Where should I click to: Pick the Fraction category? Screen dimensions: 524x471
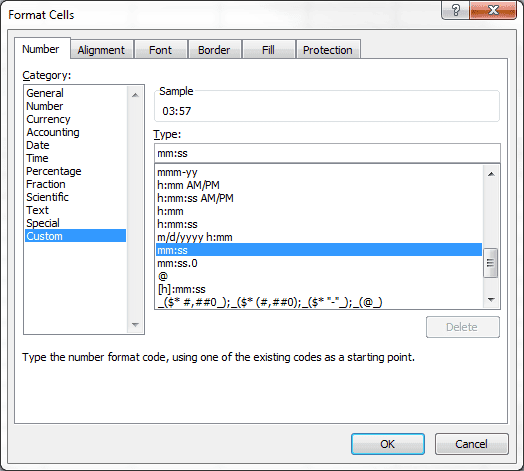(76, 184)
